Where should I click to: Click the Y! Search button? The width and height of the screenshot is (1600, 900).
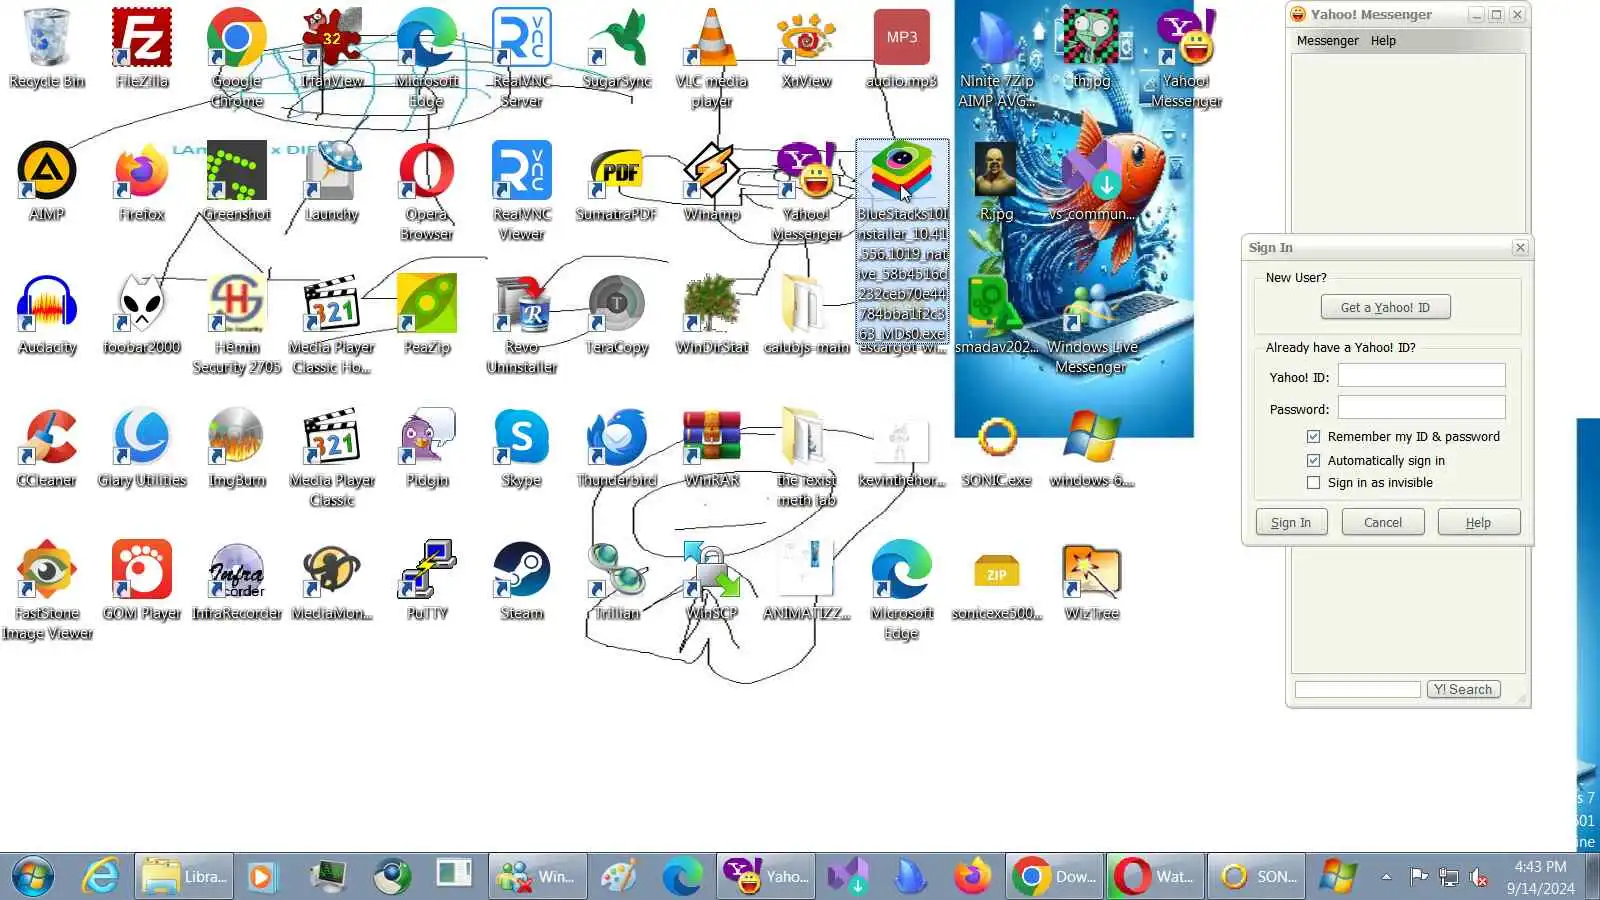1462,690
